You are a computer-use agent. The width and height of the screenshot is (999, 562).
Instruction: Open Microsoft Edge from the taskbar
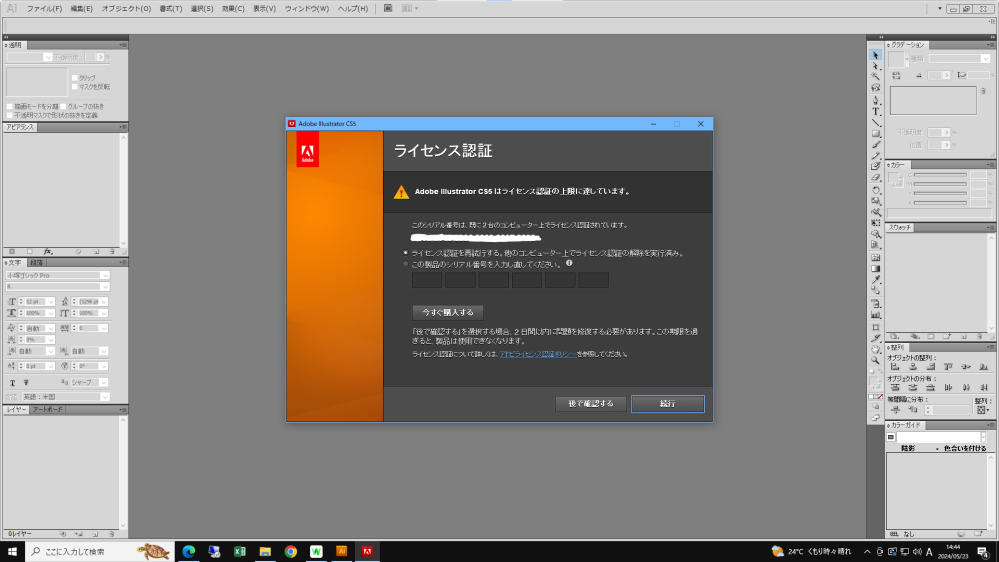(x=189, y=551)
